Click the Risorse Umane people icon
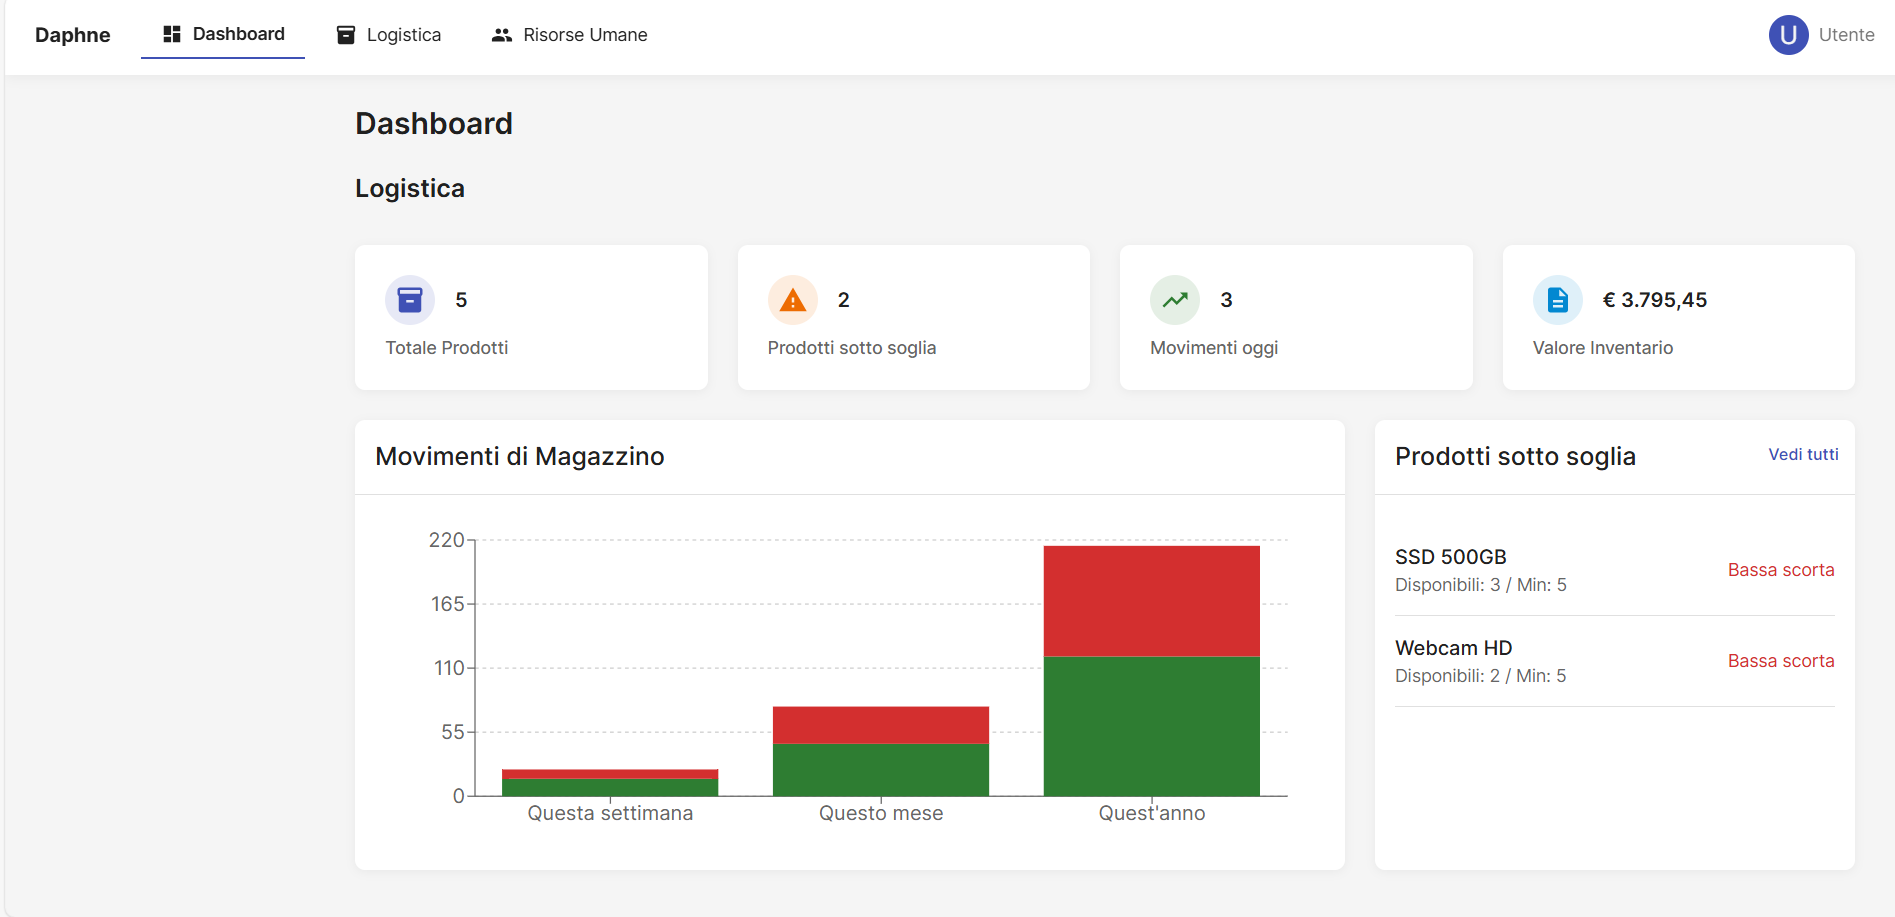 [501, 33]
